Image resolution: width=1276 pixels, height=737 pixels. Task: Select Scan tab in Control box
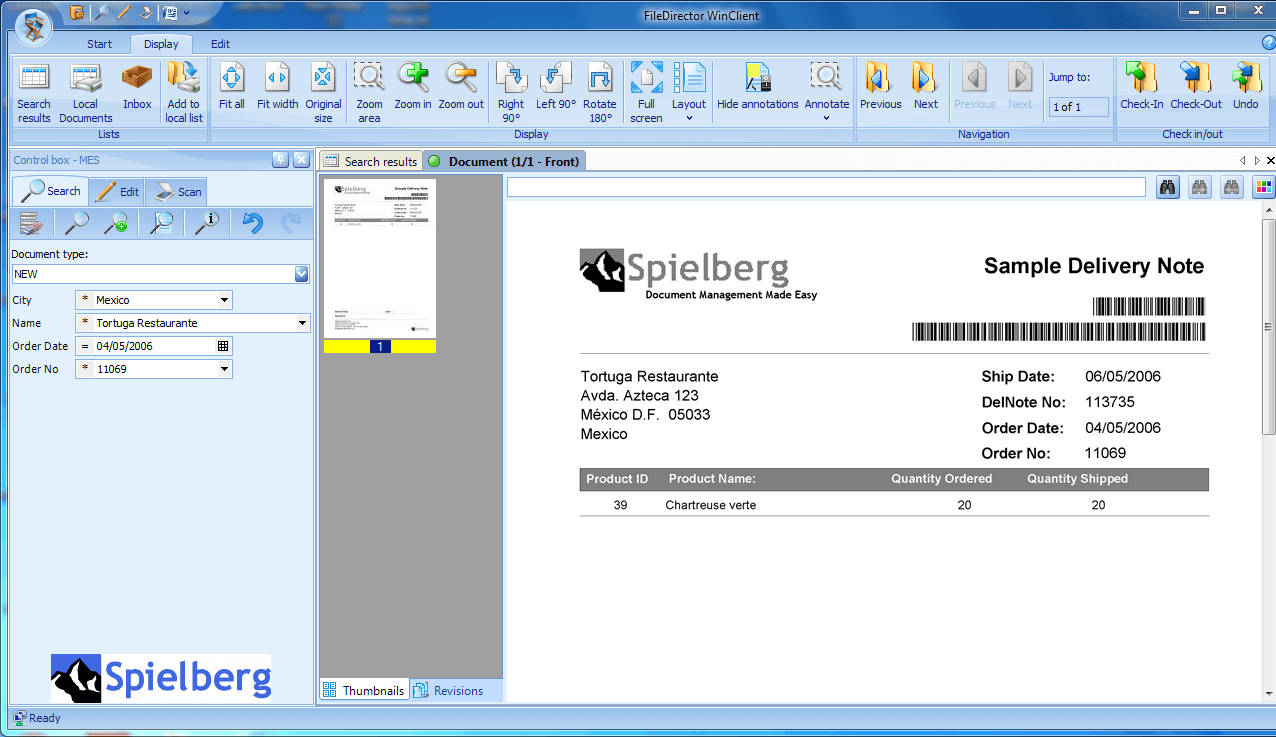[x=176, y=191]
